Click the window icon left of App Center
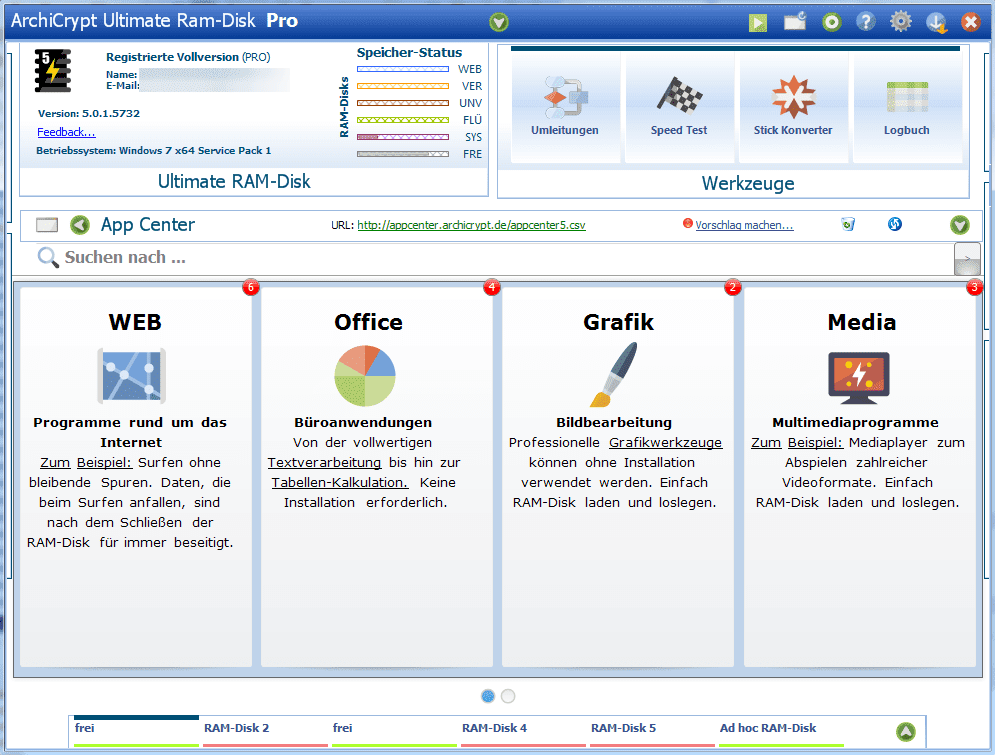This screenshot has width=995, height=755. tap(47, 225)
